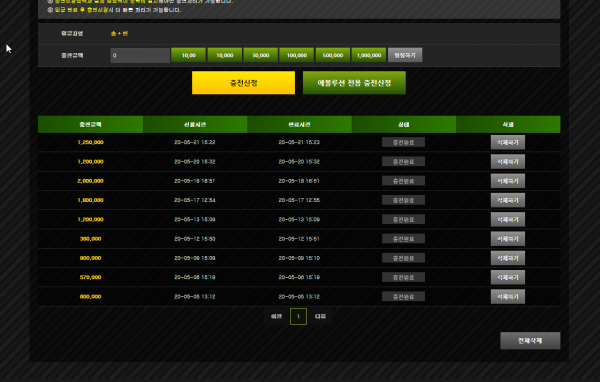Select the 1,000,000 quick amount button
The image size is (600, 382).
click(x=369, y=55)
